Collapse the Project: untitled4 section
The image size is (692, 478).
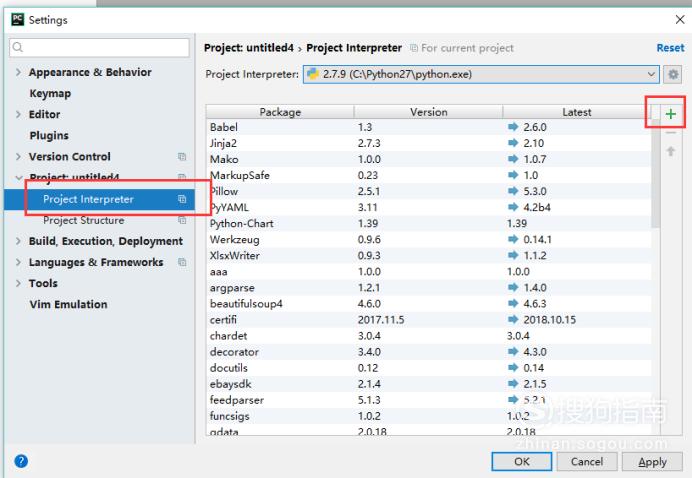19,177
